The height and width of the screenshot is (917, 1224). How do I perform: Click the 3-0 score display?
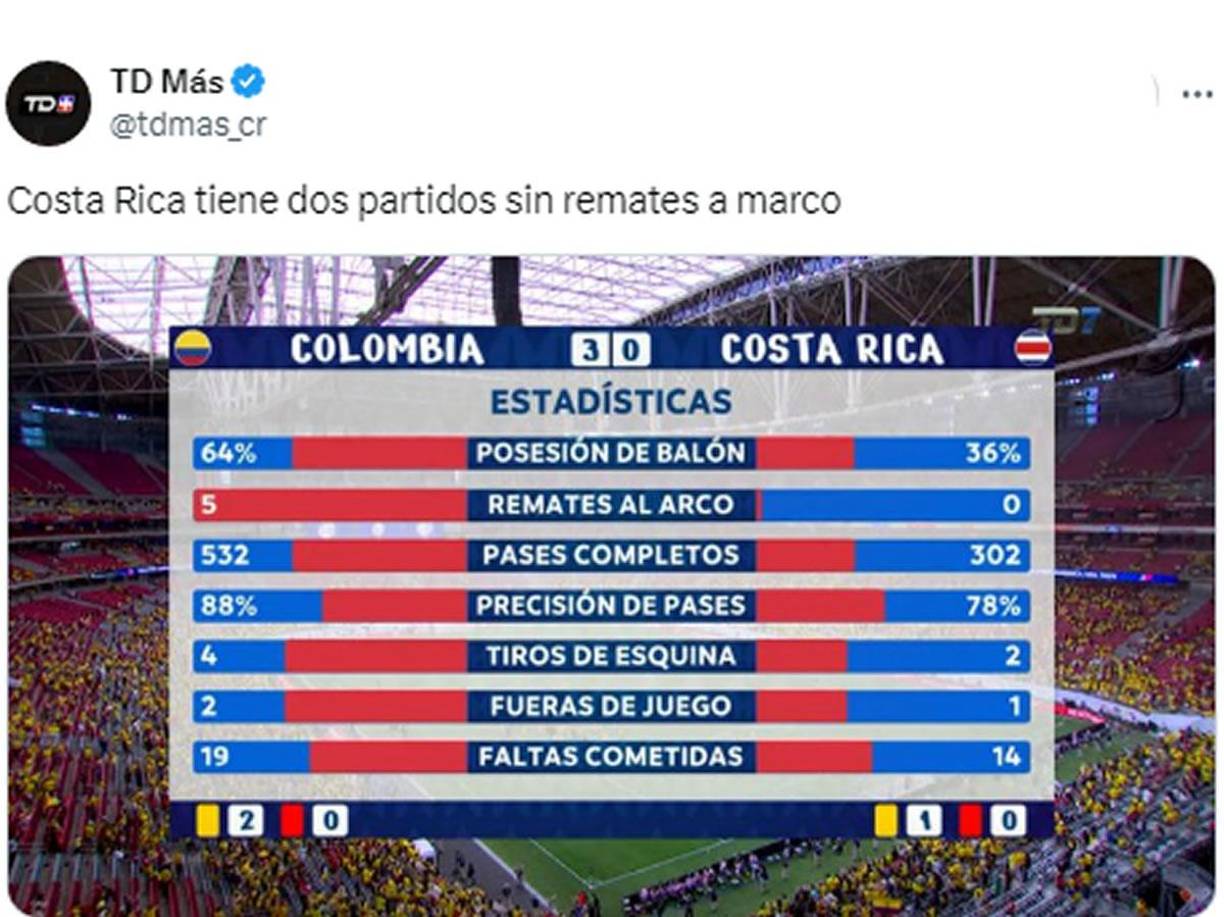point(612,348)
